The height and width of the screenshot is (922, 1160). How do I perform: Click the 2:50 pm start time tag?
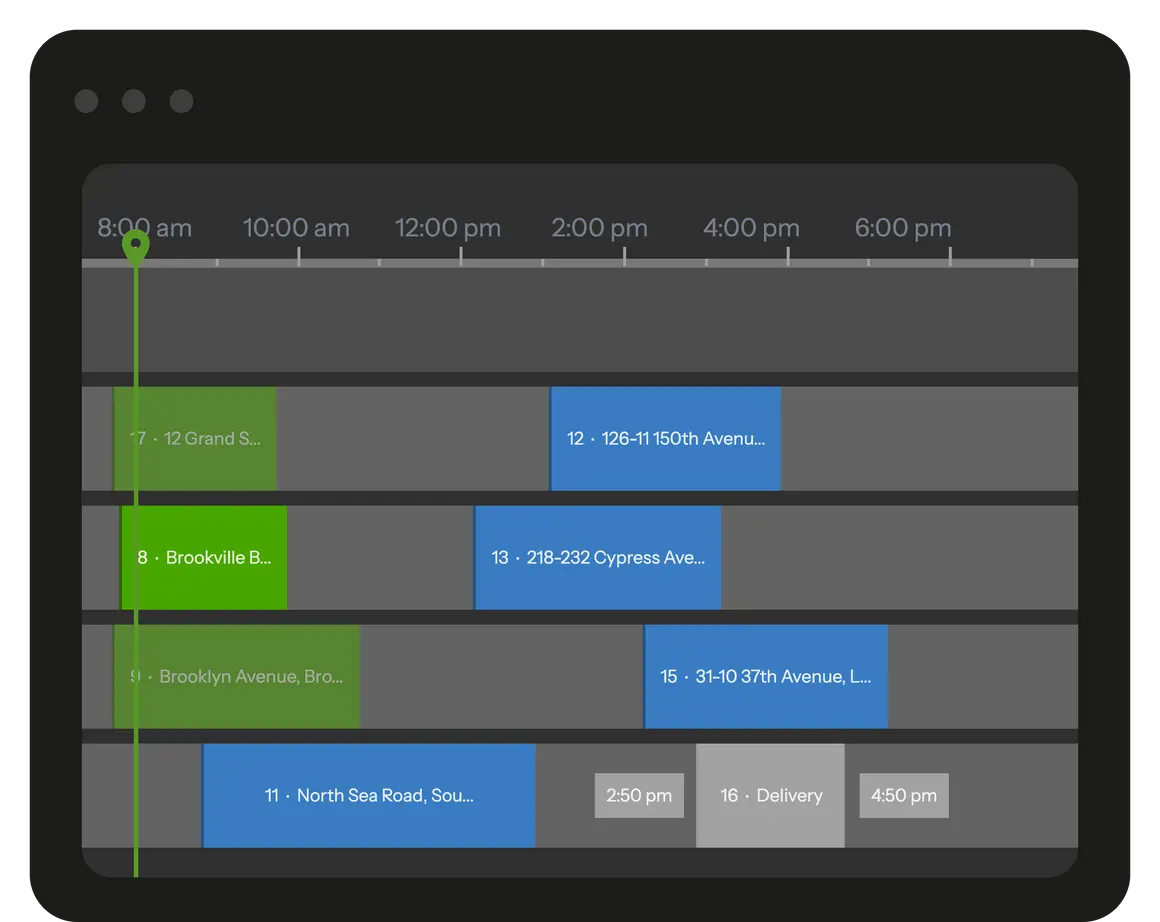tap(639, 796)
